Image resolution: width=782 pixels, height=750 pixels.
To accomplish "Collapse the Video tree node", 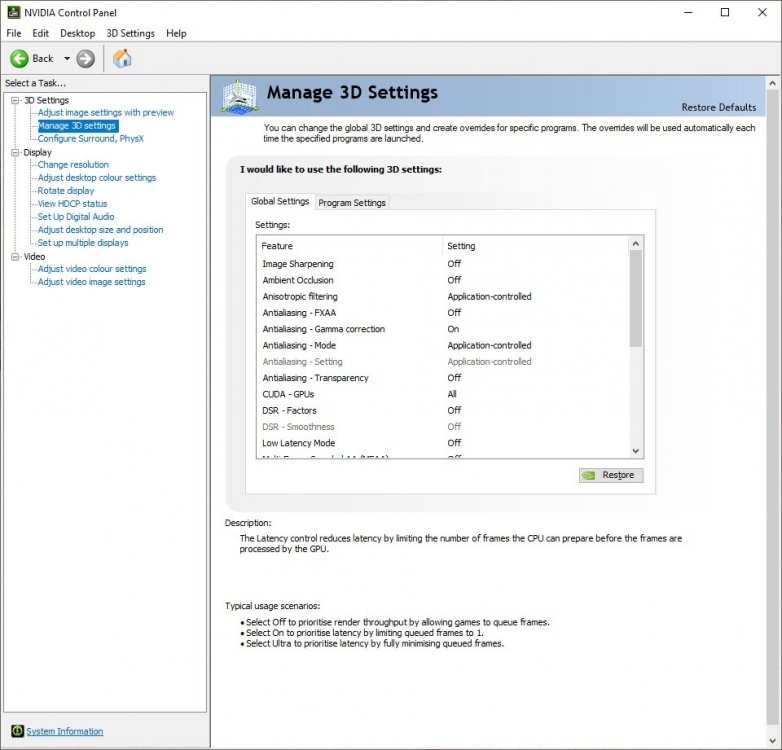I will point(15,256).
